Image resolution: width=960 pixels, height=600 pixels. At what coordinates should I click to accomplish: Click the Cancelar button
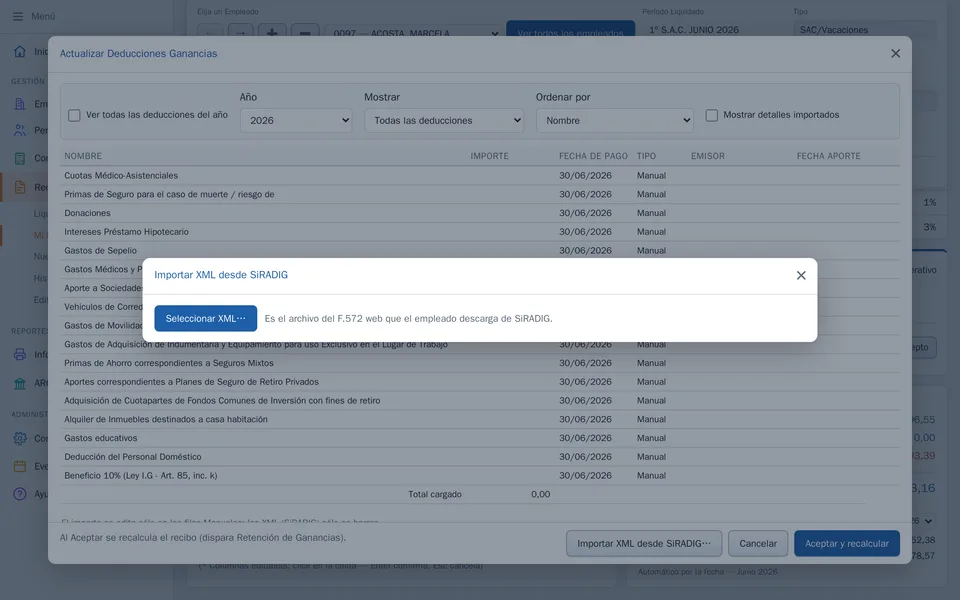click(x=758, y=544)
